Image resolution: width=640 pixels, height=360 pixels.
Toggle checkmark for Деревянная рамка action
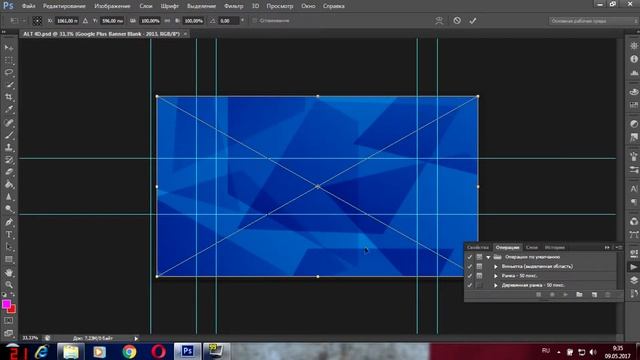pos(470,285)
